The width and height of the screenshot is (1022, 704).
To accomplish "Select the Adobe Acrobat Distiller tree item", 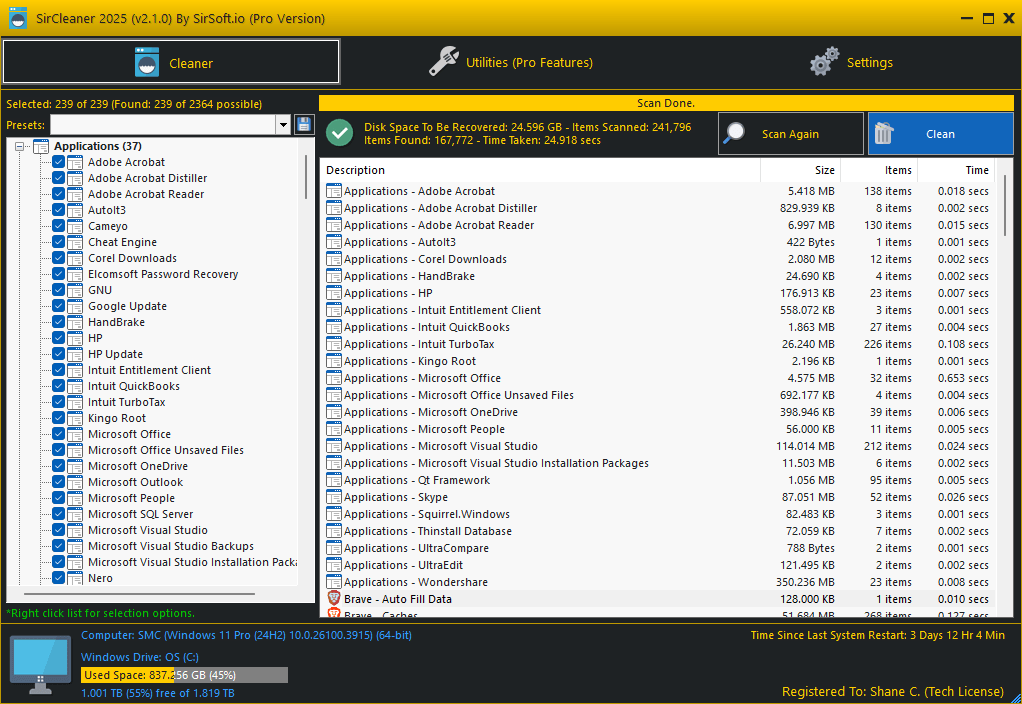I will pos(147,178).
